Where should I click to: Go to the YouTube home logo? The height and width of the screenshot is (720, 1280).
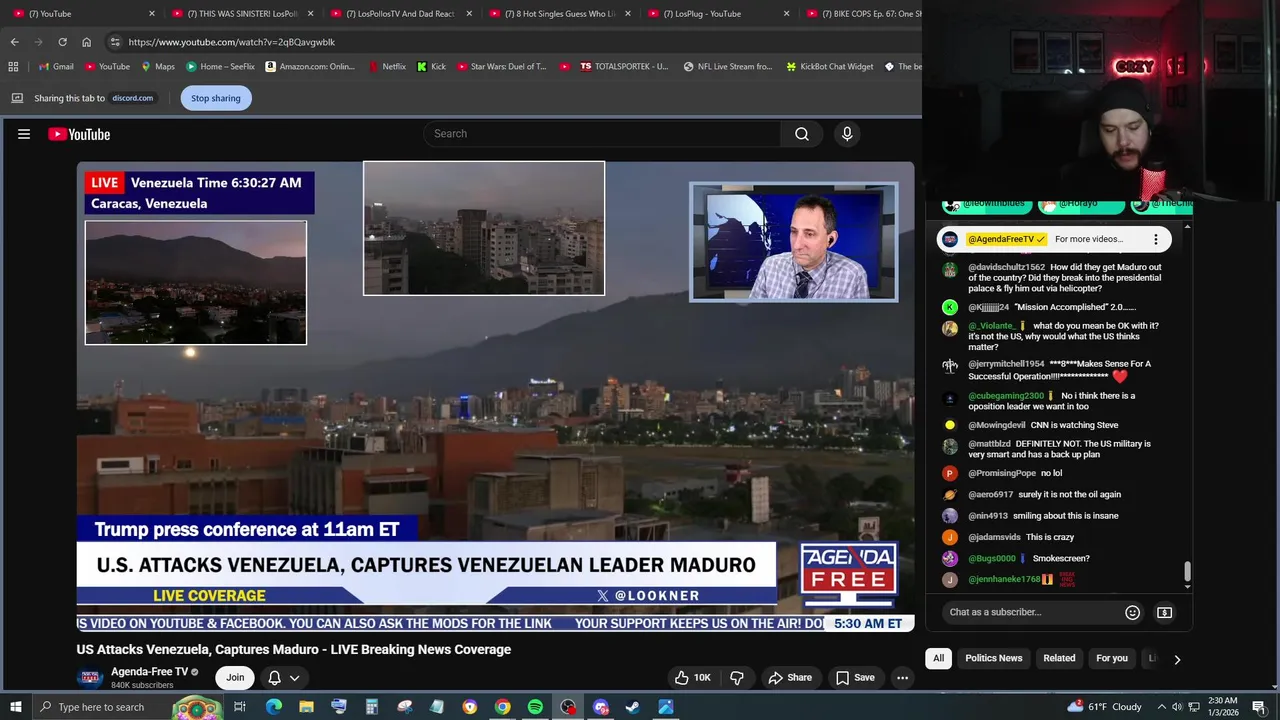pyautogui.click(x=79, y=134)
